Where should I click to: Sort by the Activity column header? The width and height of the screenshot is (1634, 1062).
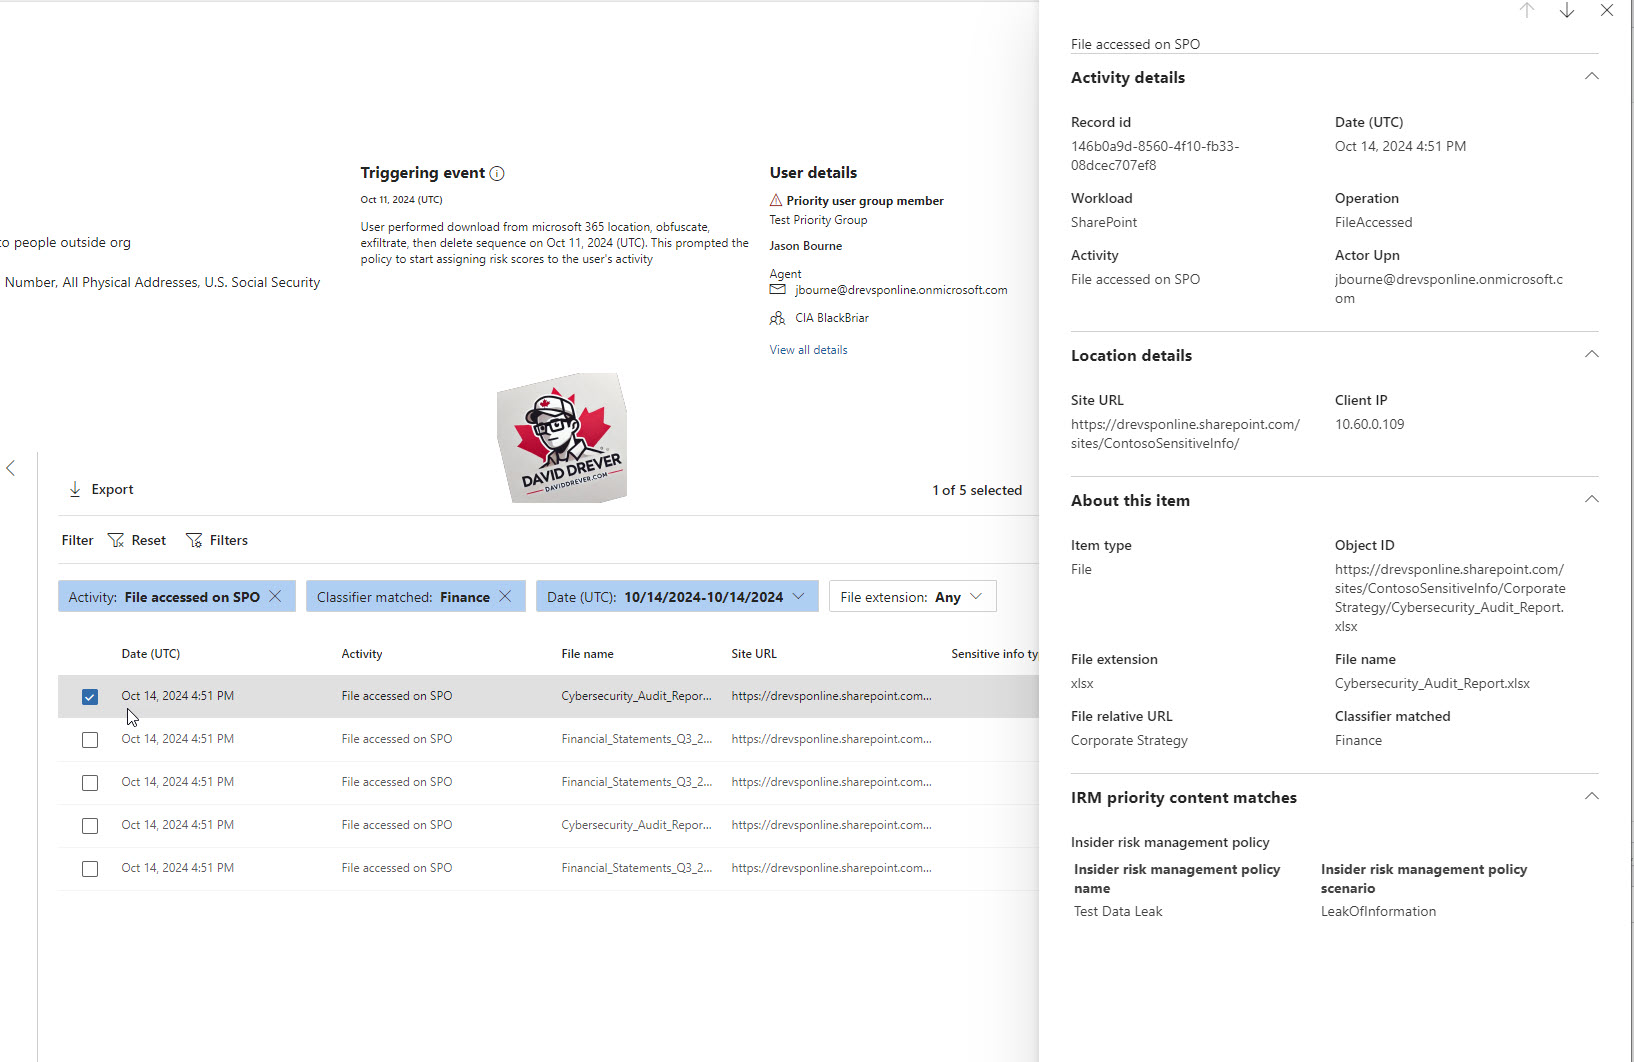click(x=362, y=654)
